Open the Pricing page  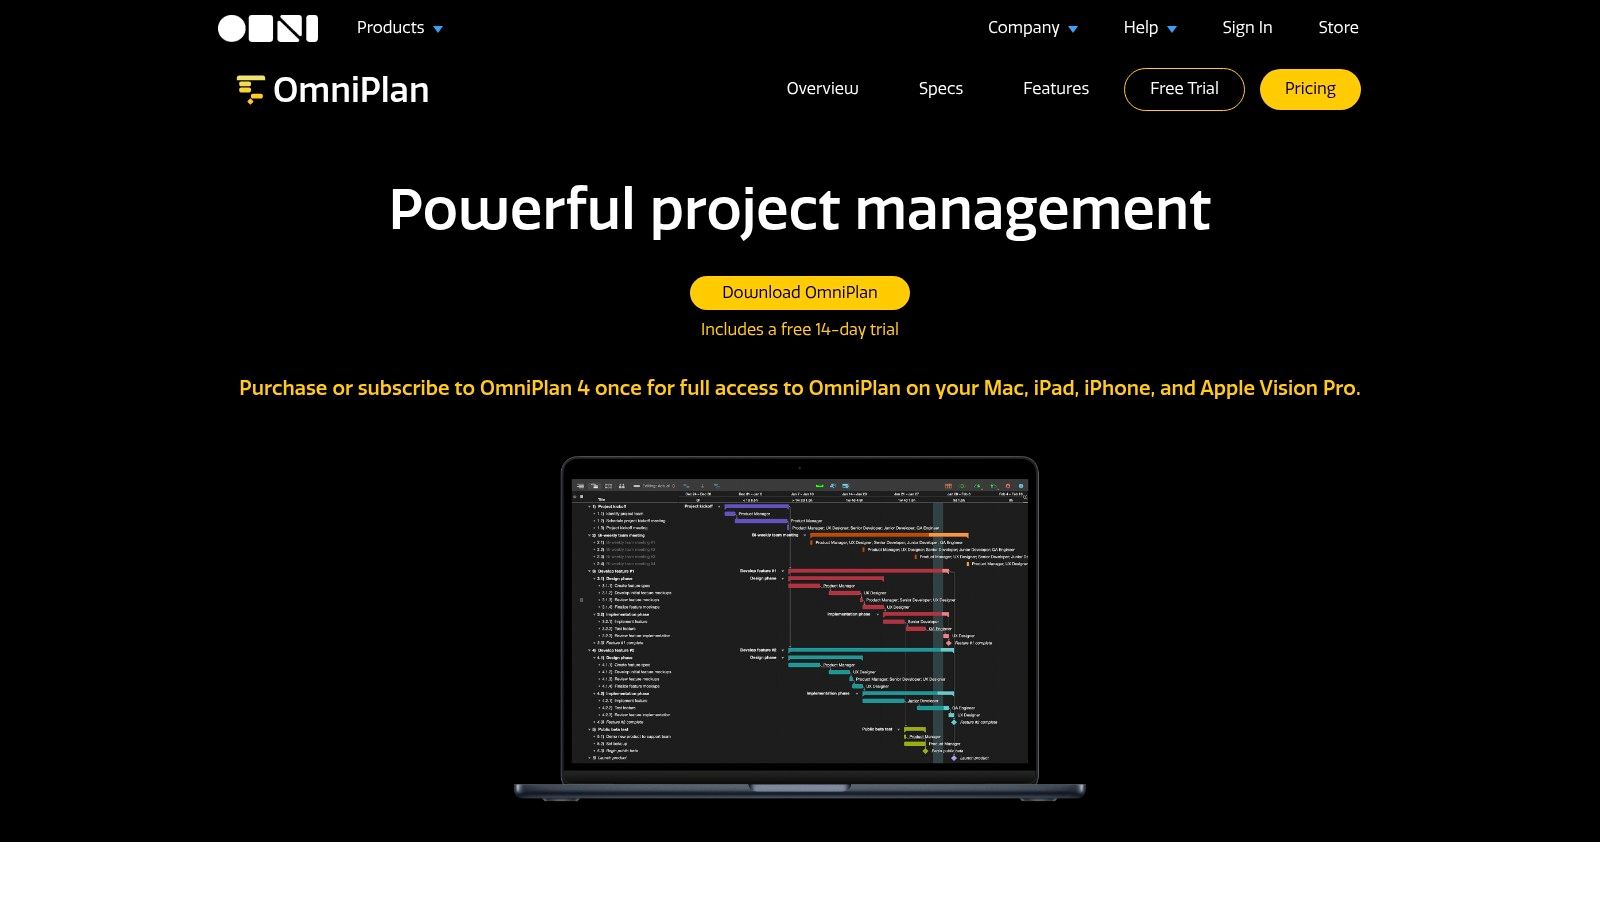1310,89
